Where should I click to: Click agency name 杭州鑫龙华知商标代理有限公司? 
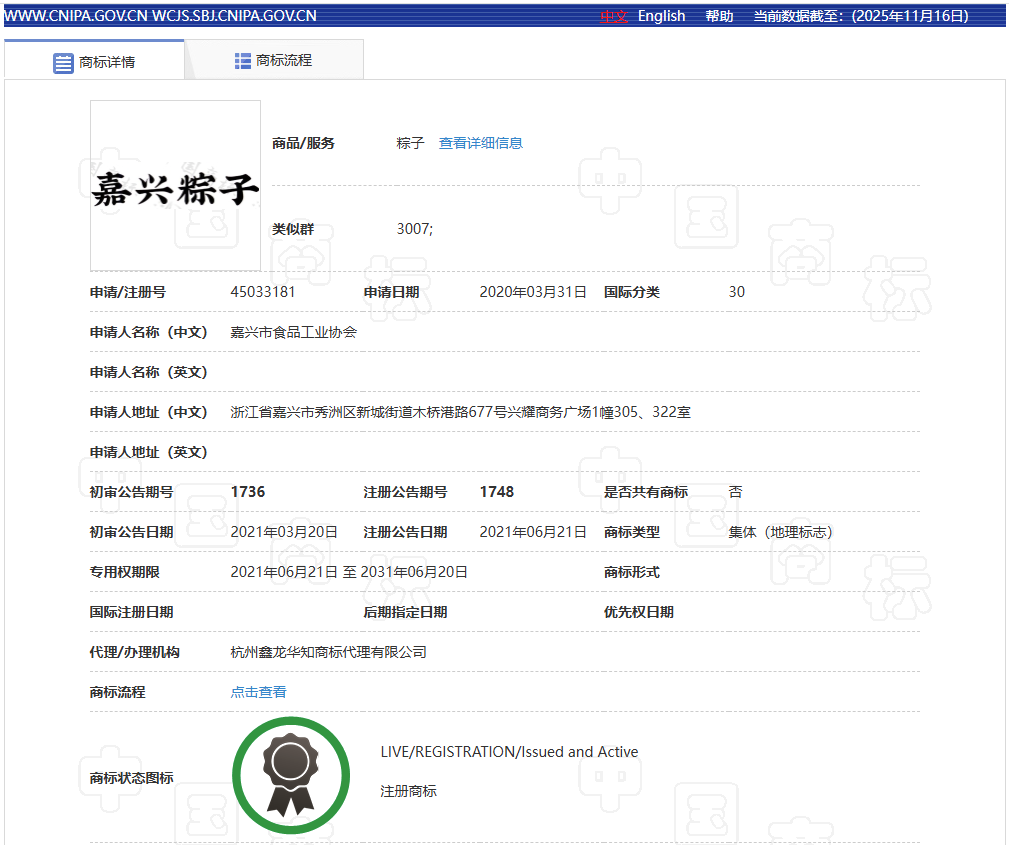pos(328,652)
